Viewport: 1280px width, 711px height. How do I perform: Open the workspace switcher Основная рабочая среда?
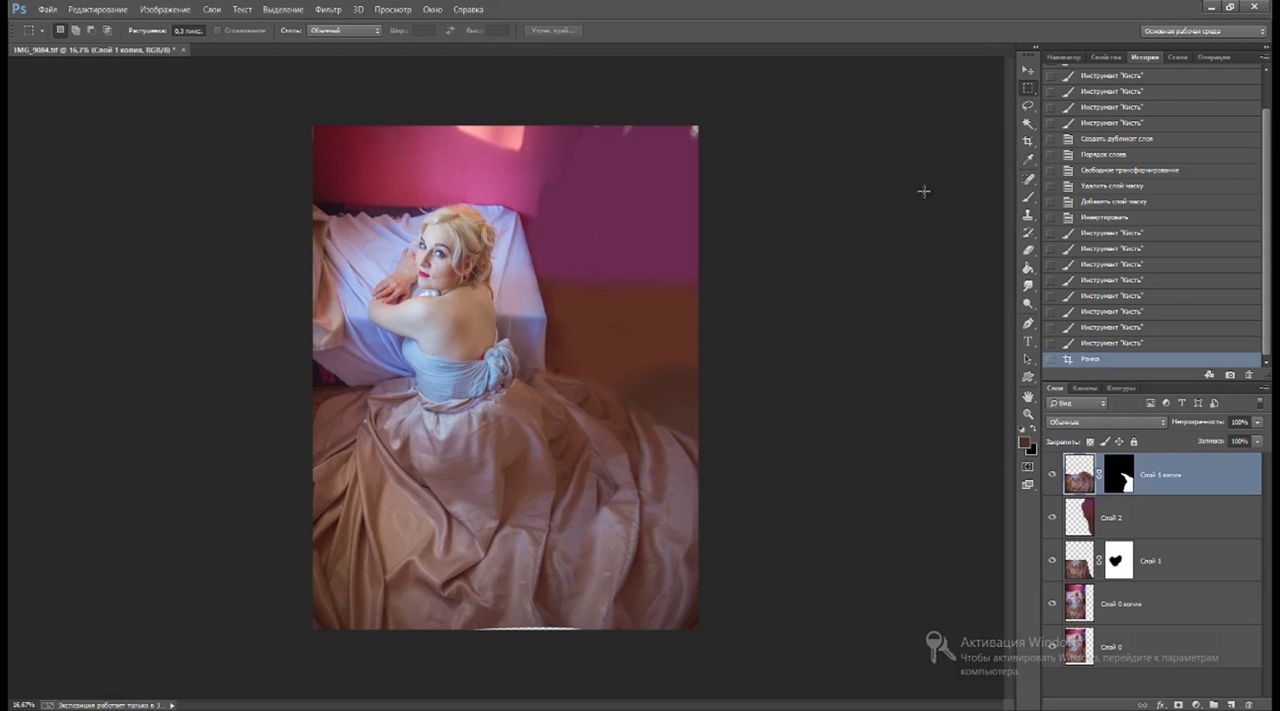pos(1204,31)
